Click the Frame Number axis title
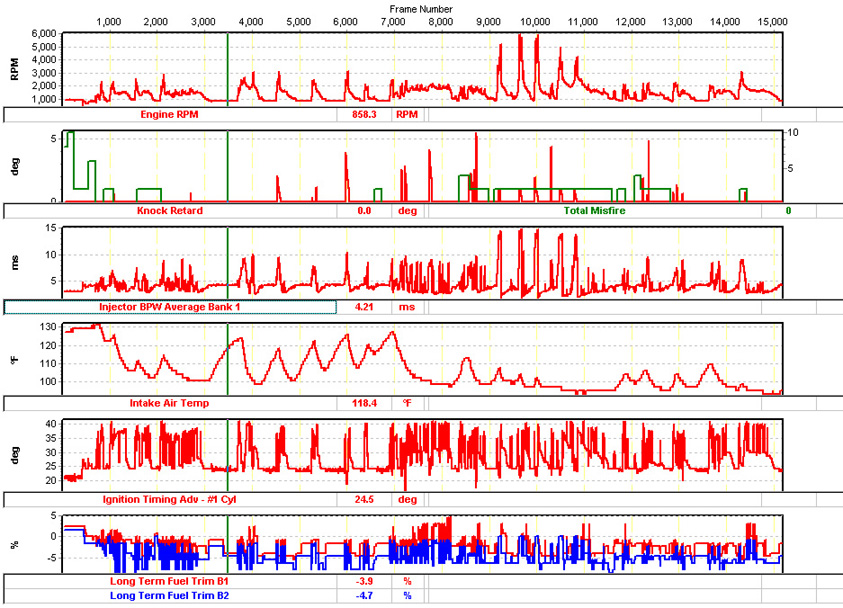 click(421, 8)
